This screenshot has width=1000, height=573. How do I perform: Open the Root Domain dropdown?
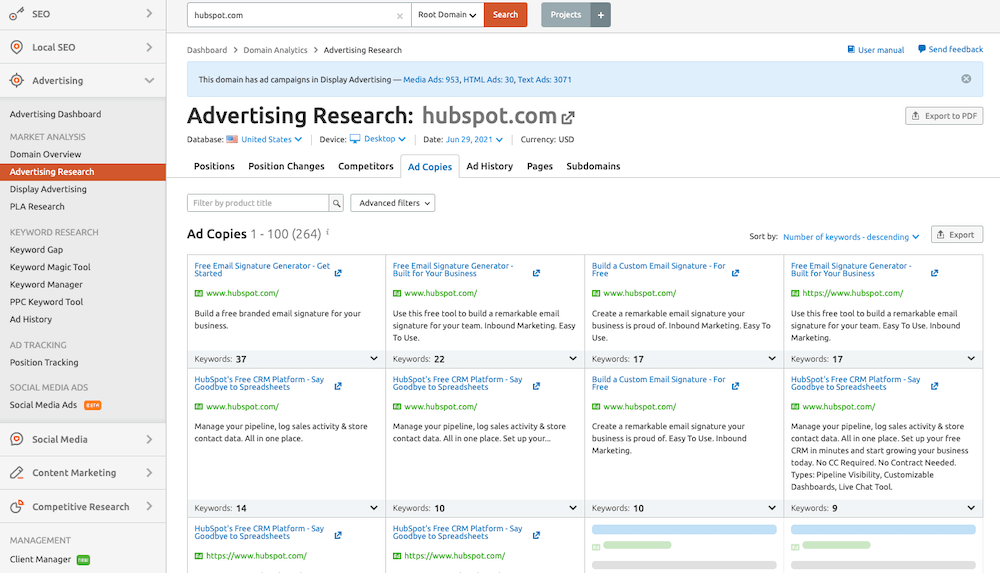click(x=447, y=15)
